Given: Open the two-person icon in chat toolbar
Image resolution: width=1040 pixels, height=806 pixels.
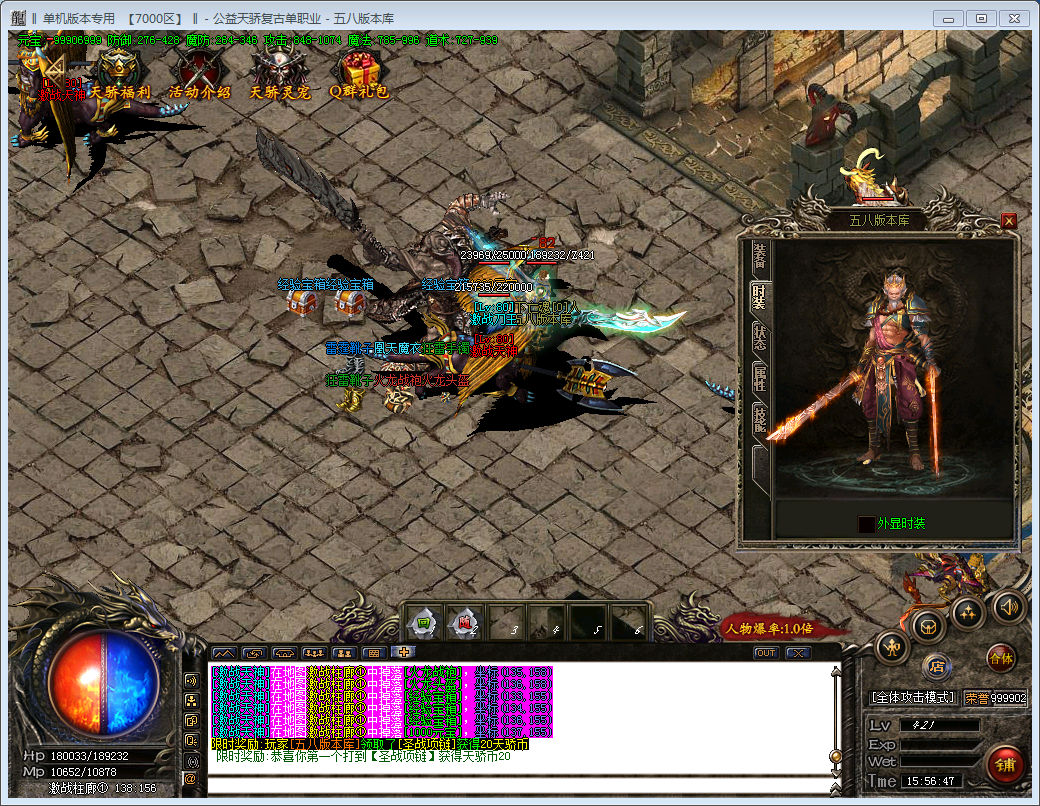Looking at the screenshot, I should [344, 653].
